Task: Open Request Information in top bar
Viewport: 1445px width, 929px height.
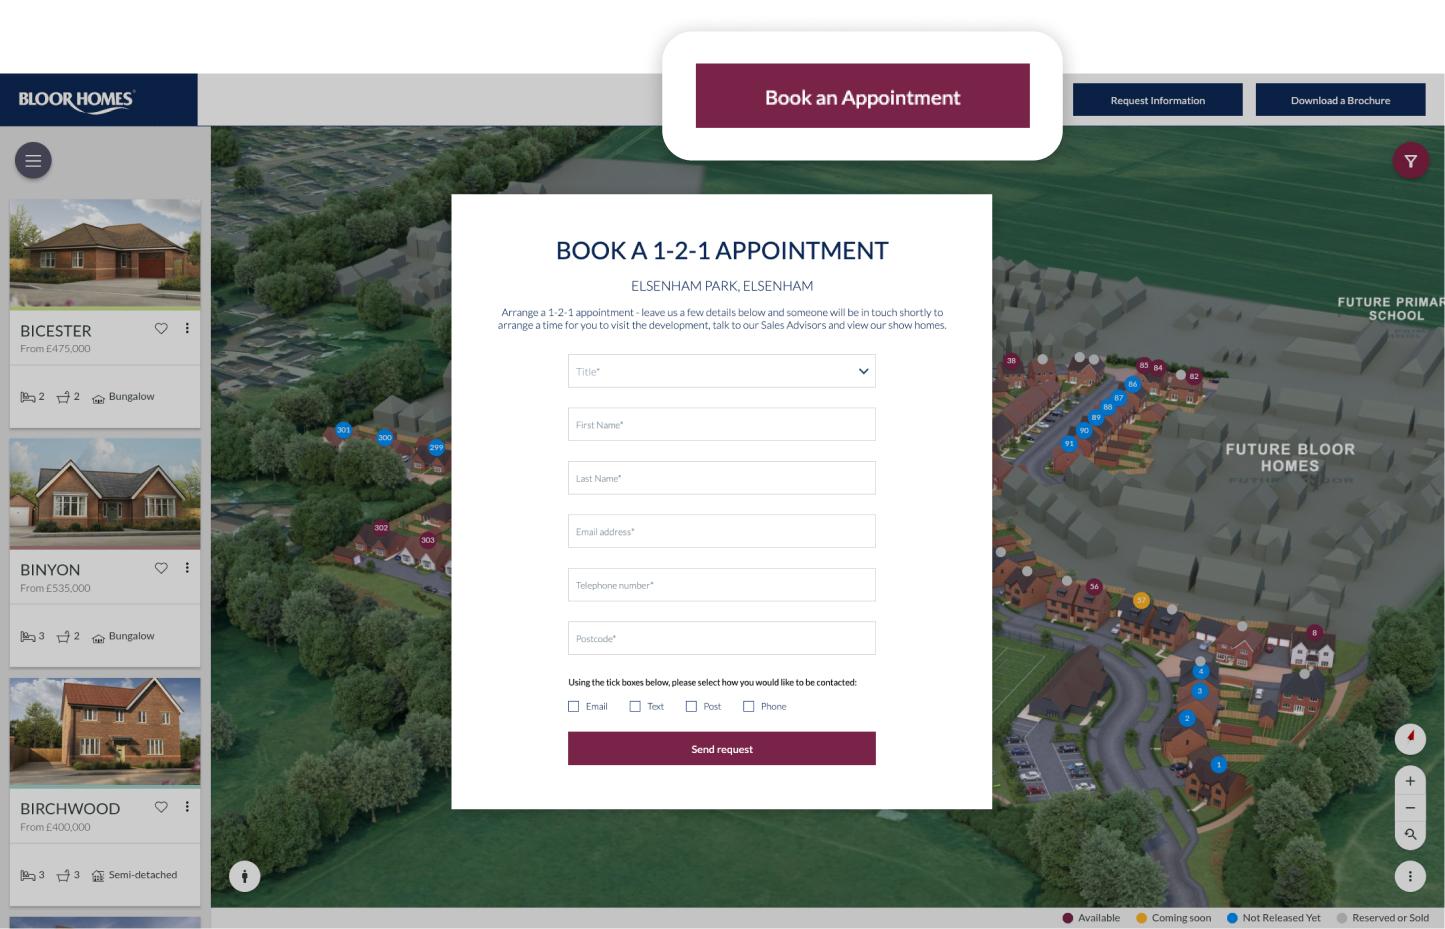Action: pyautogui.click(x=1157, y=100)
